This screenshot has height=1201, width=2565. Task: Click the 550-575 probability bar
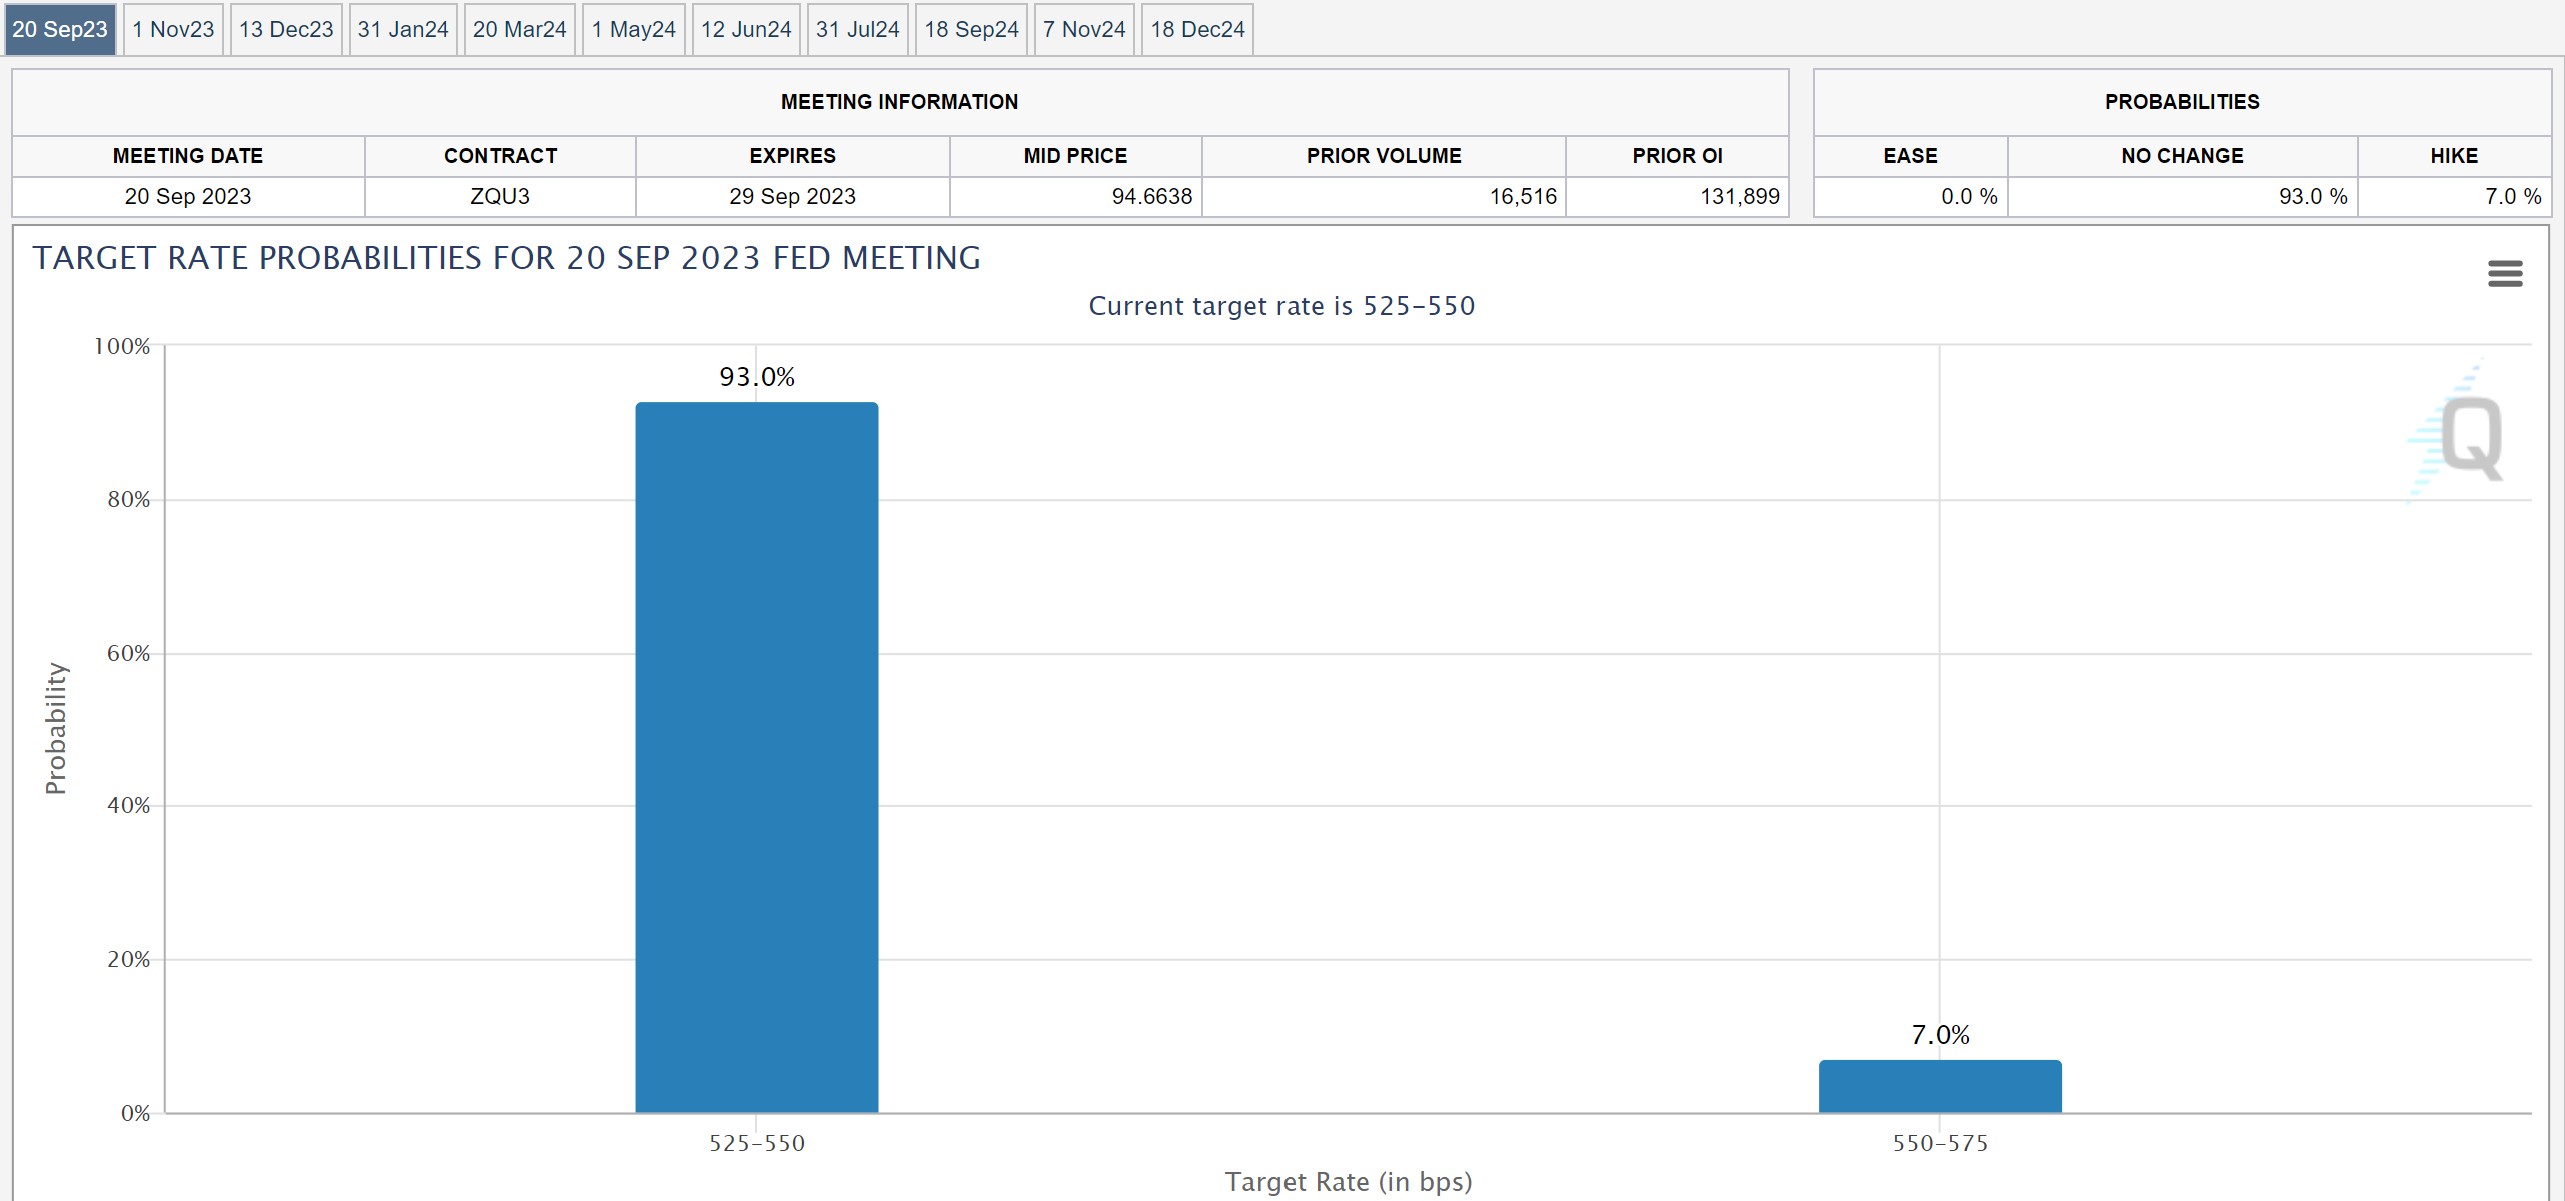tap(1940, 1086)
